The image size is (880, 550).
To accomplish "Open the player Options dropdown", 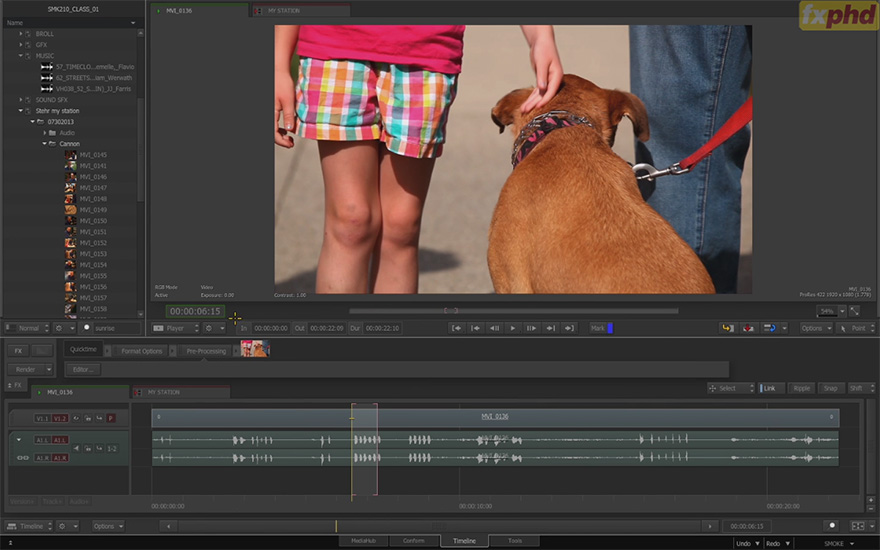I will [x=816, y=328].
